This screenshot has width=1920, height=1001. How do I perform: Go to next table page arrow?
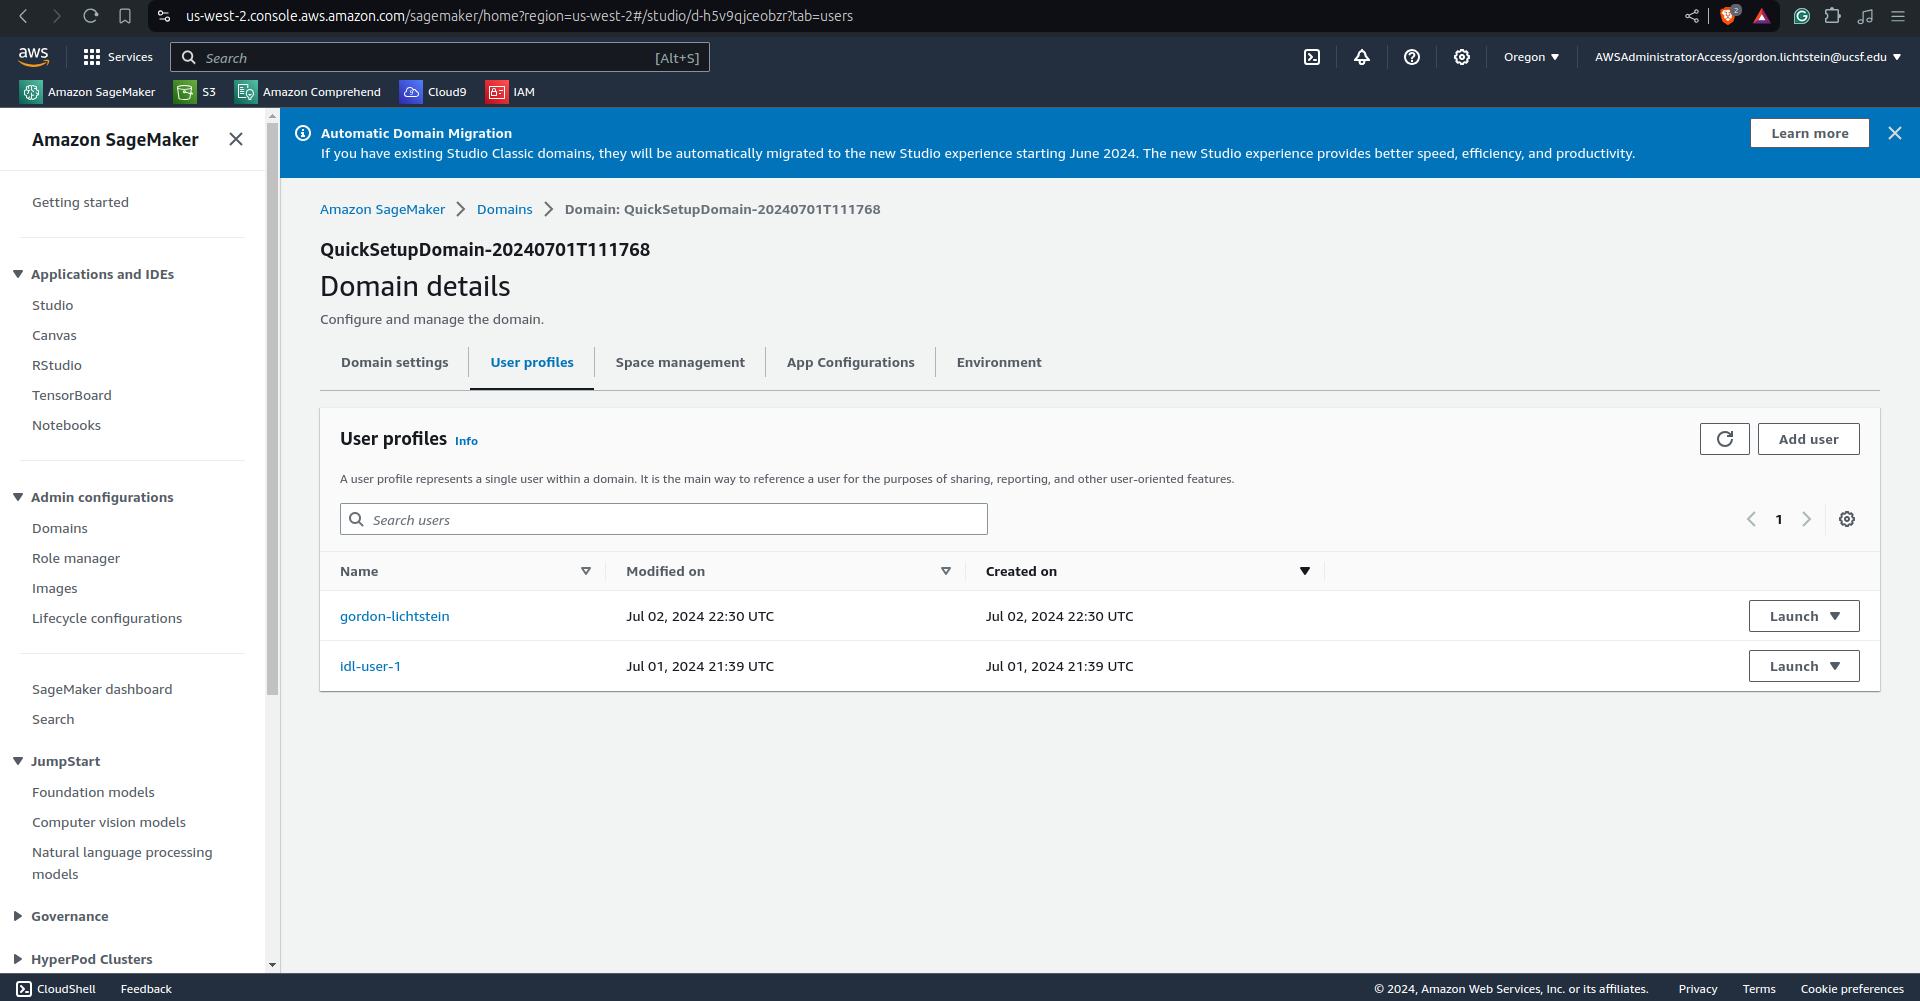[1807, 519]
